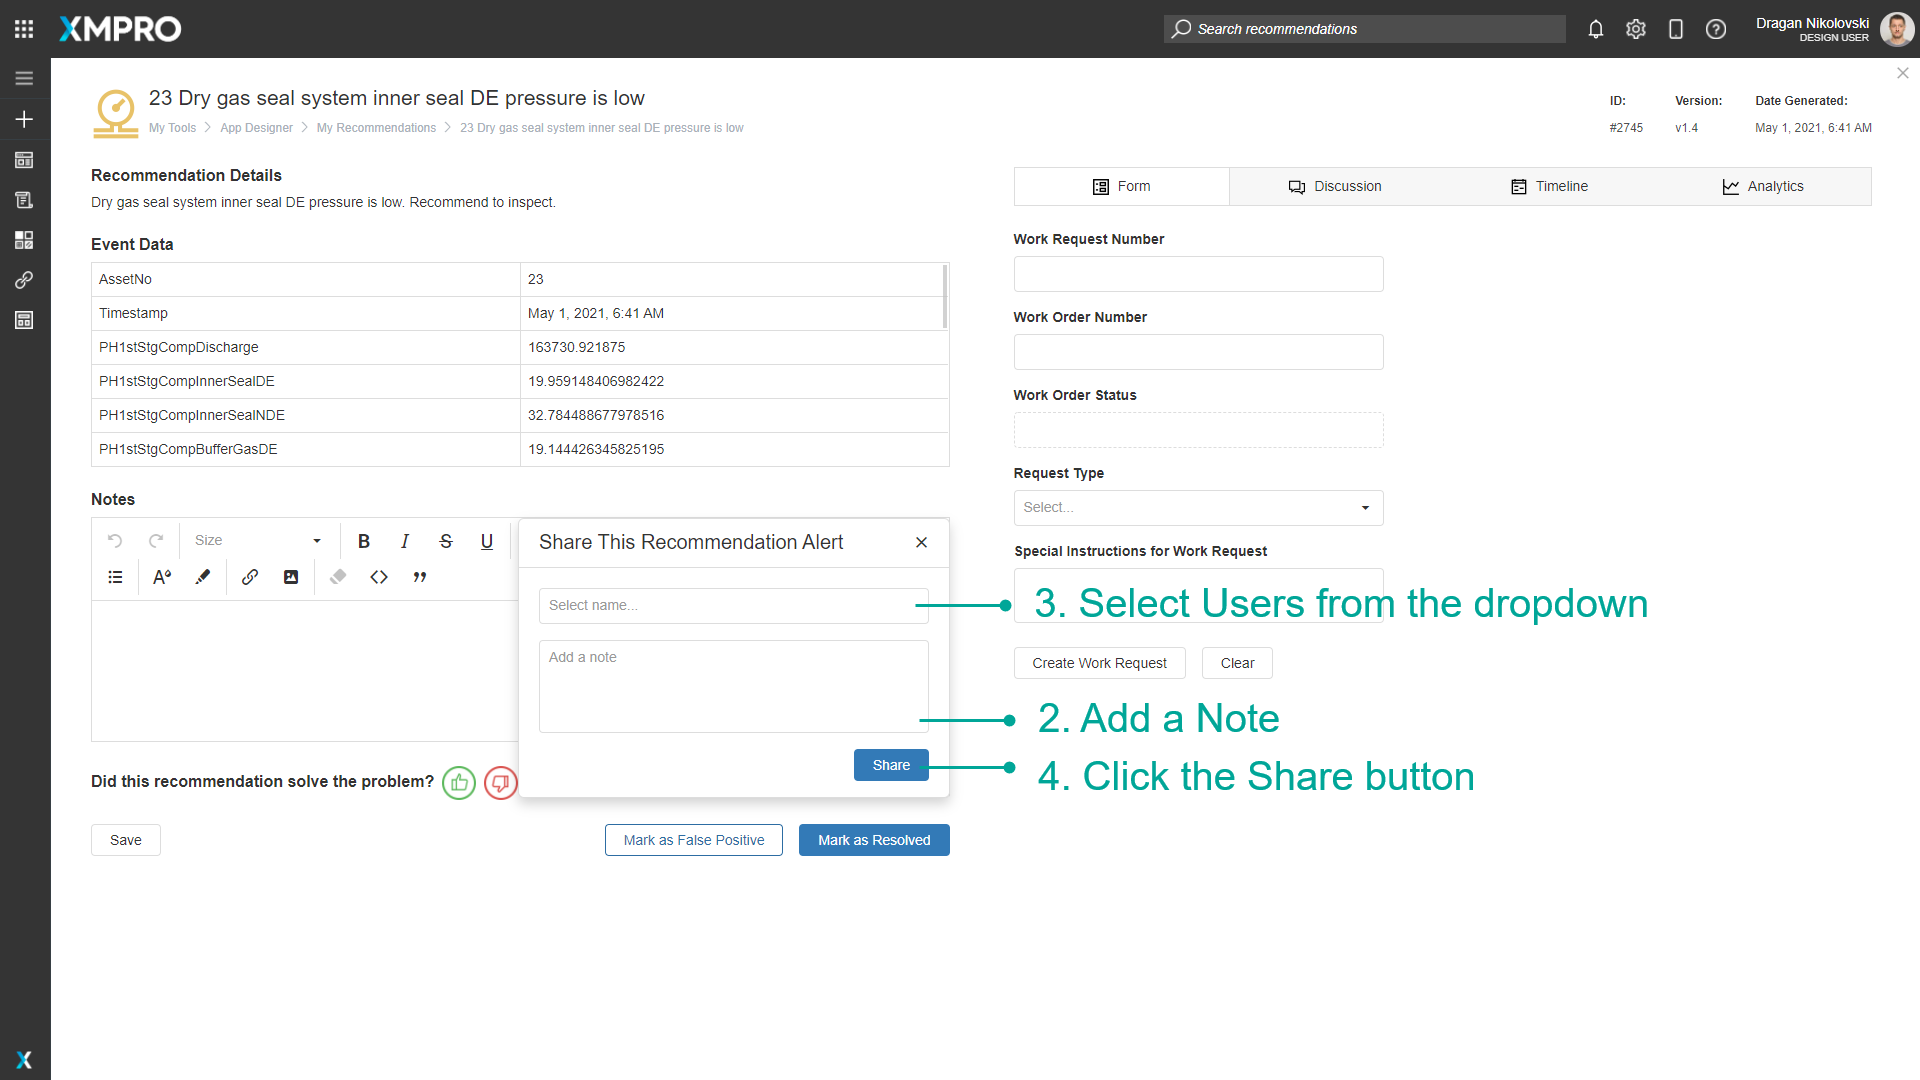Click the thumbs down feedback icon
The width and height of the screenshot is (1920, 1080).
(x=501, y=782)
